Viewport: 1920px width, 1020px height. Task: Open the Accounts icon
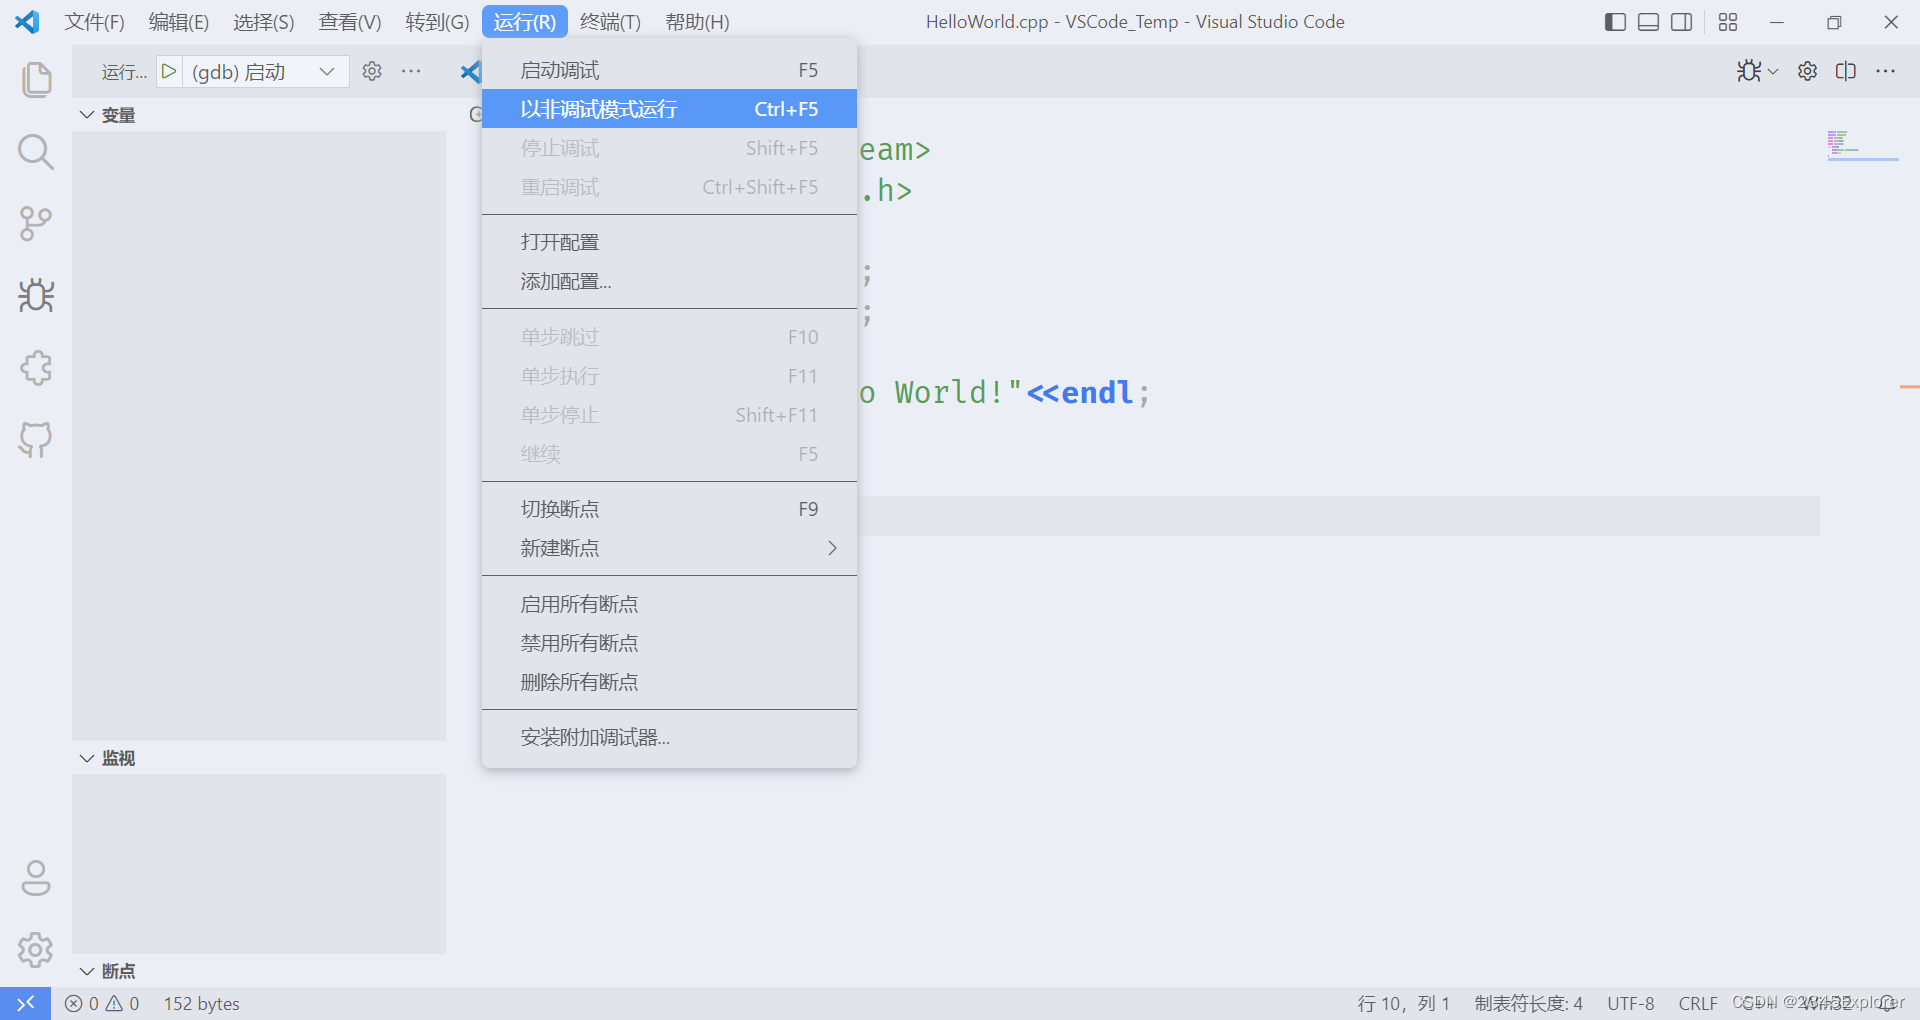[x=36, y=878]
